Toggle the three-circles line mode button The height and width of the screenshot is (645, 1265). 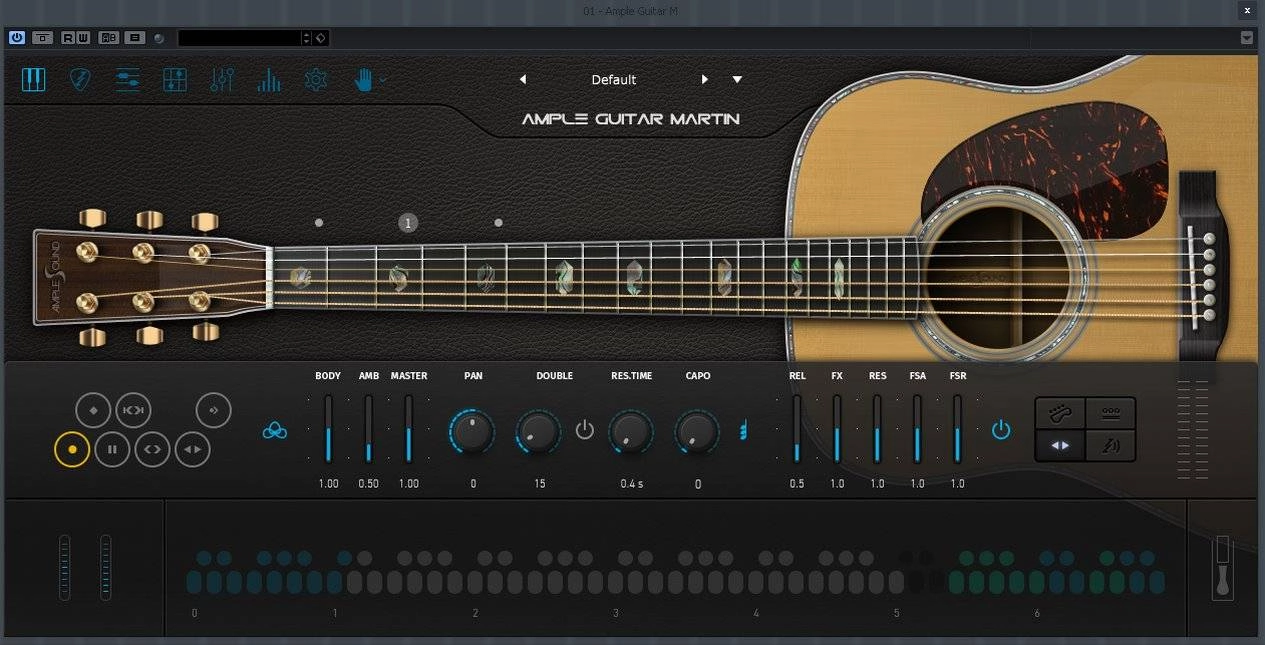click(1110, 412)
